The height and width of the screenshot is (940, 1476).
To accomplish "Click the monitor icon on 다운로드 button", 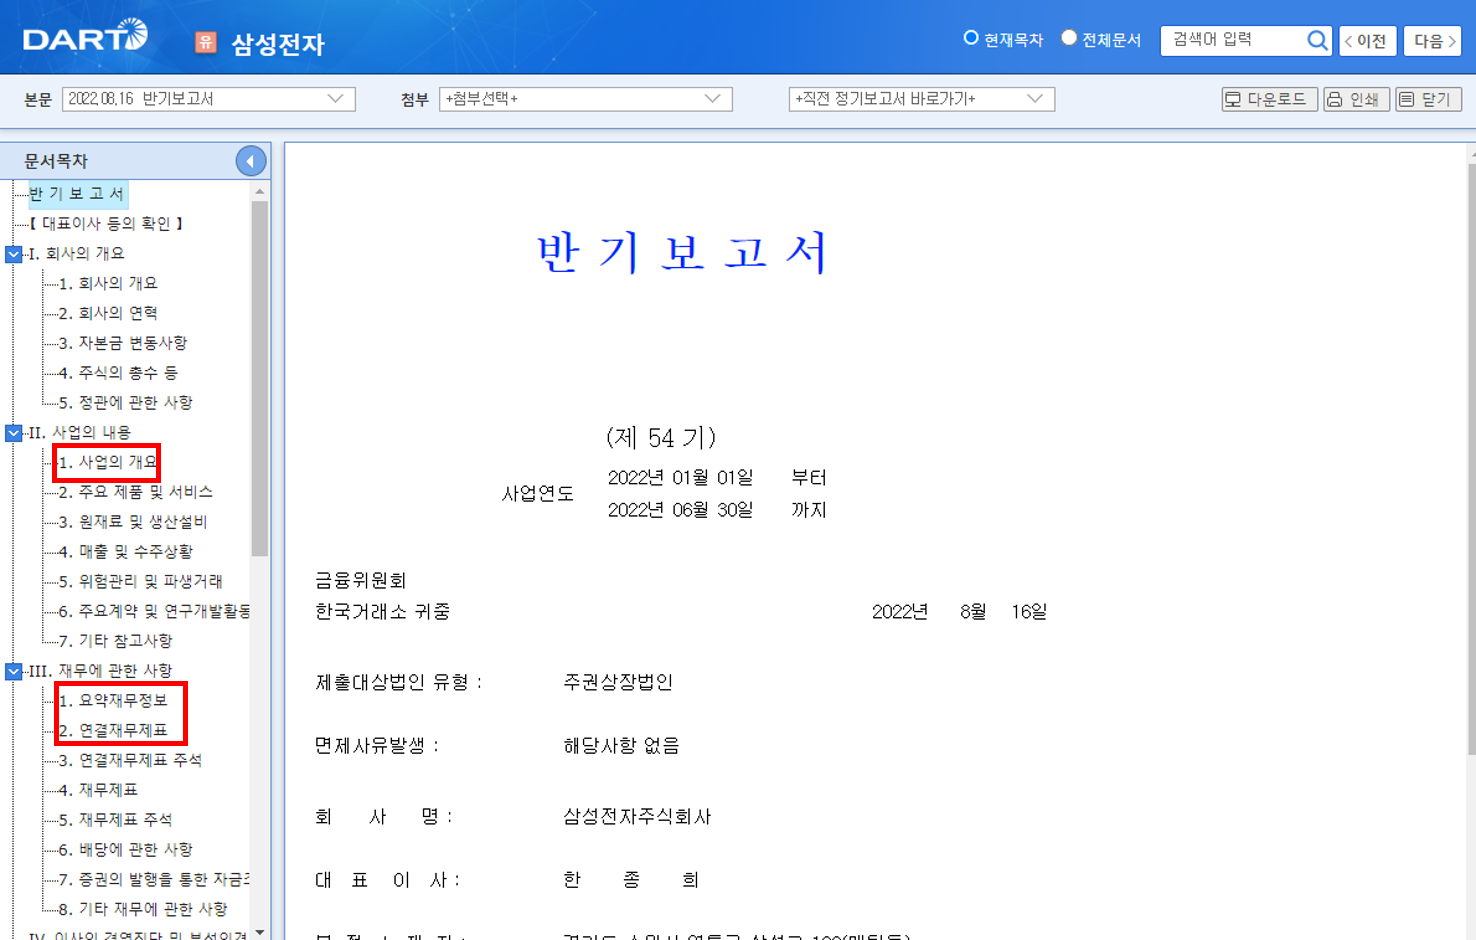I will pos(1231,99).
